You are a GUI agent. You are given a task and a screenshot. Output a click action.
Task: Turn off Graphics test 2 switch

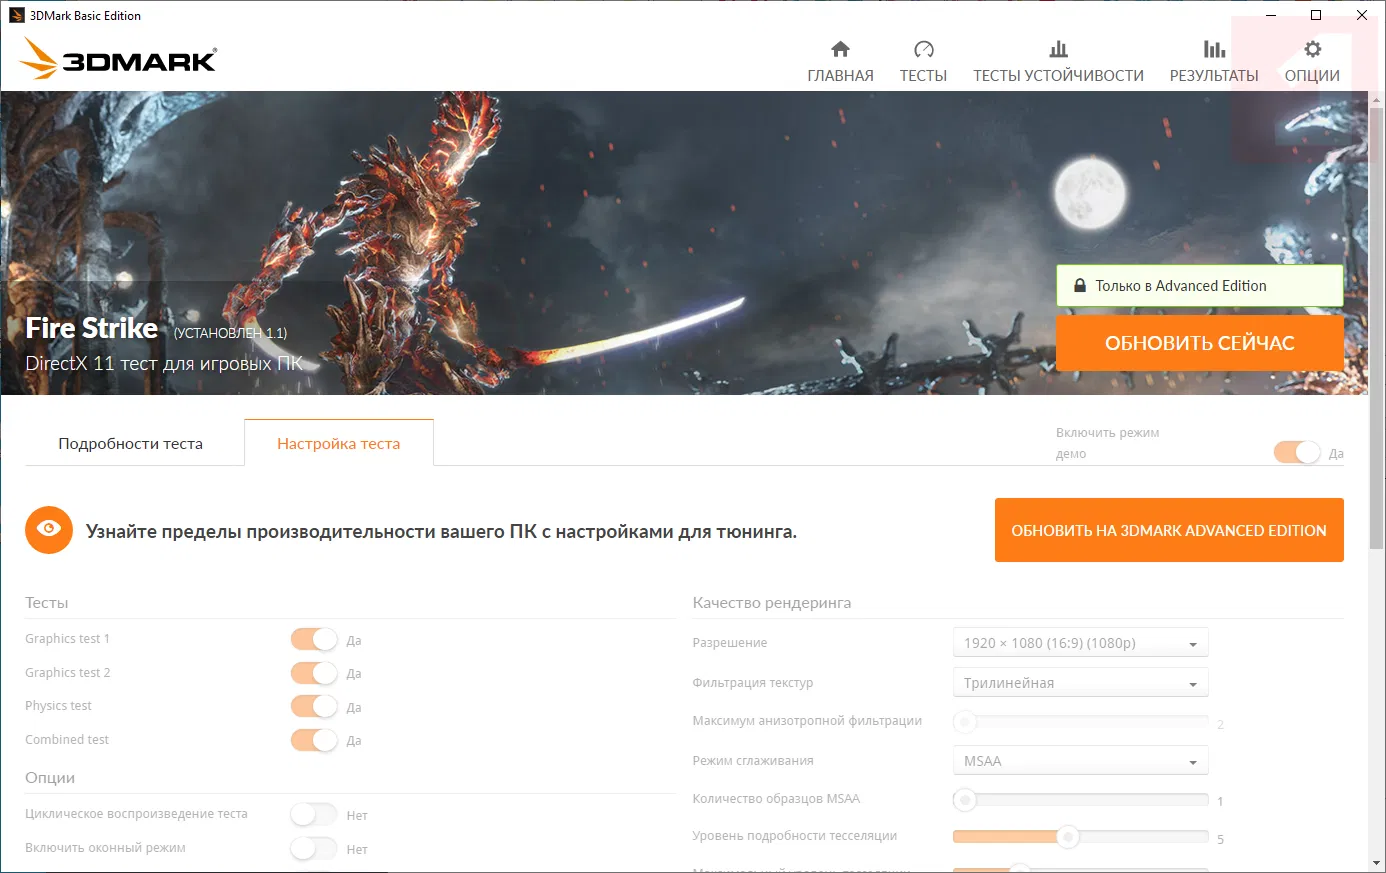click(x=314, y=673)
